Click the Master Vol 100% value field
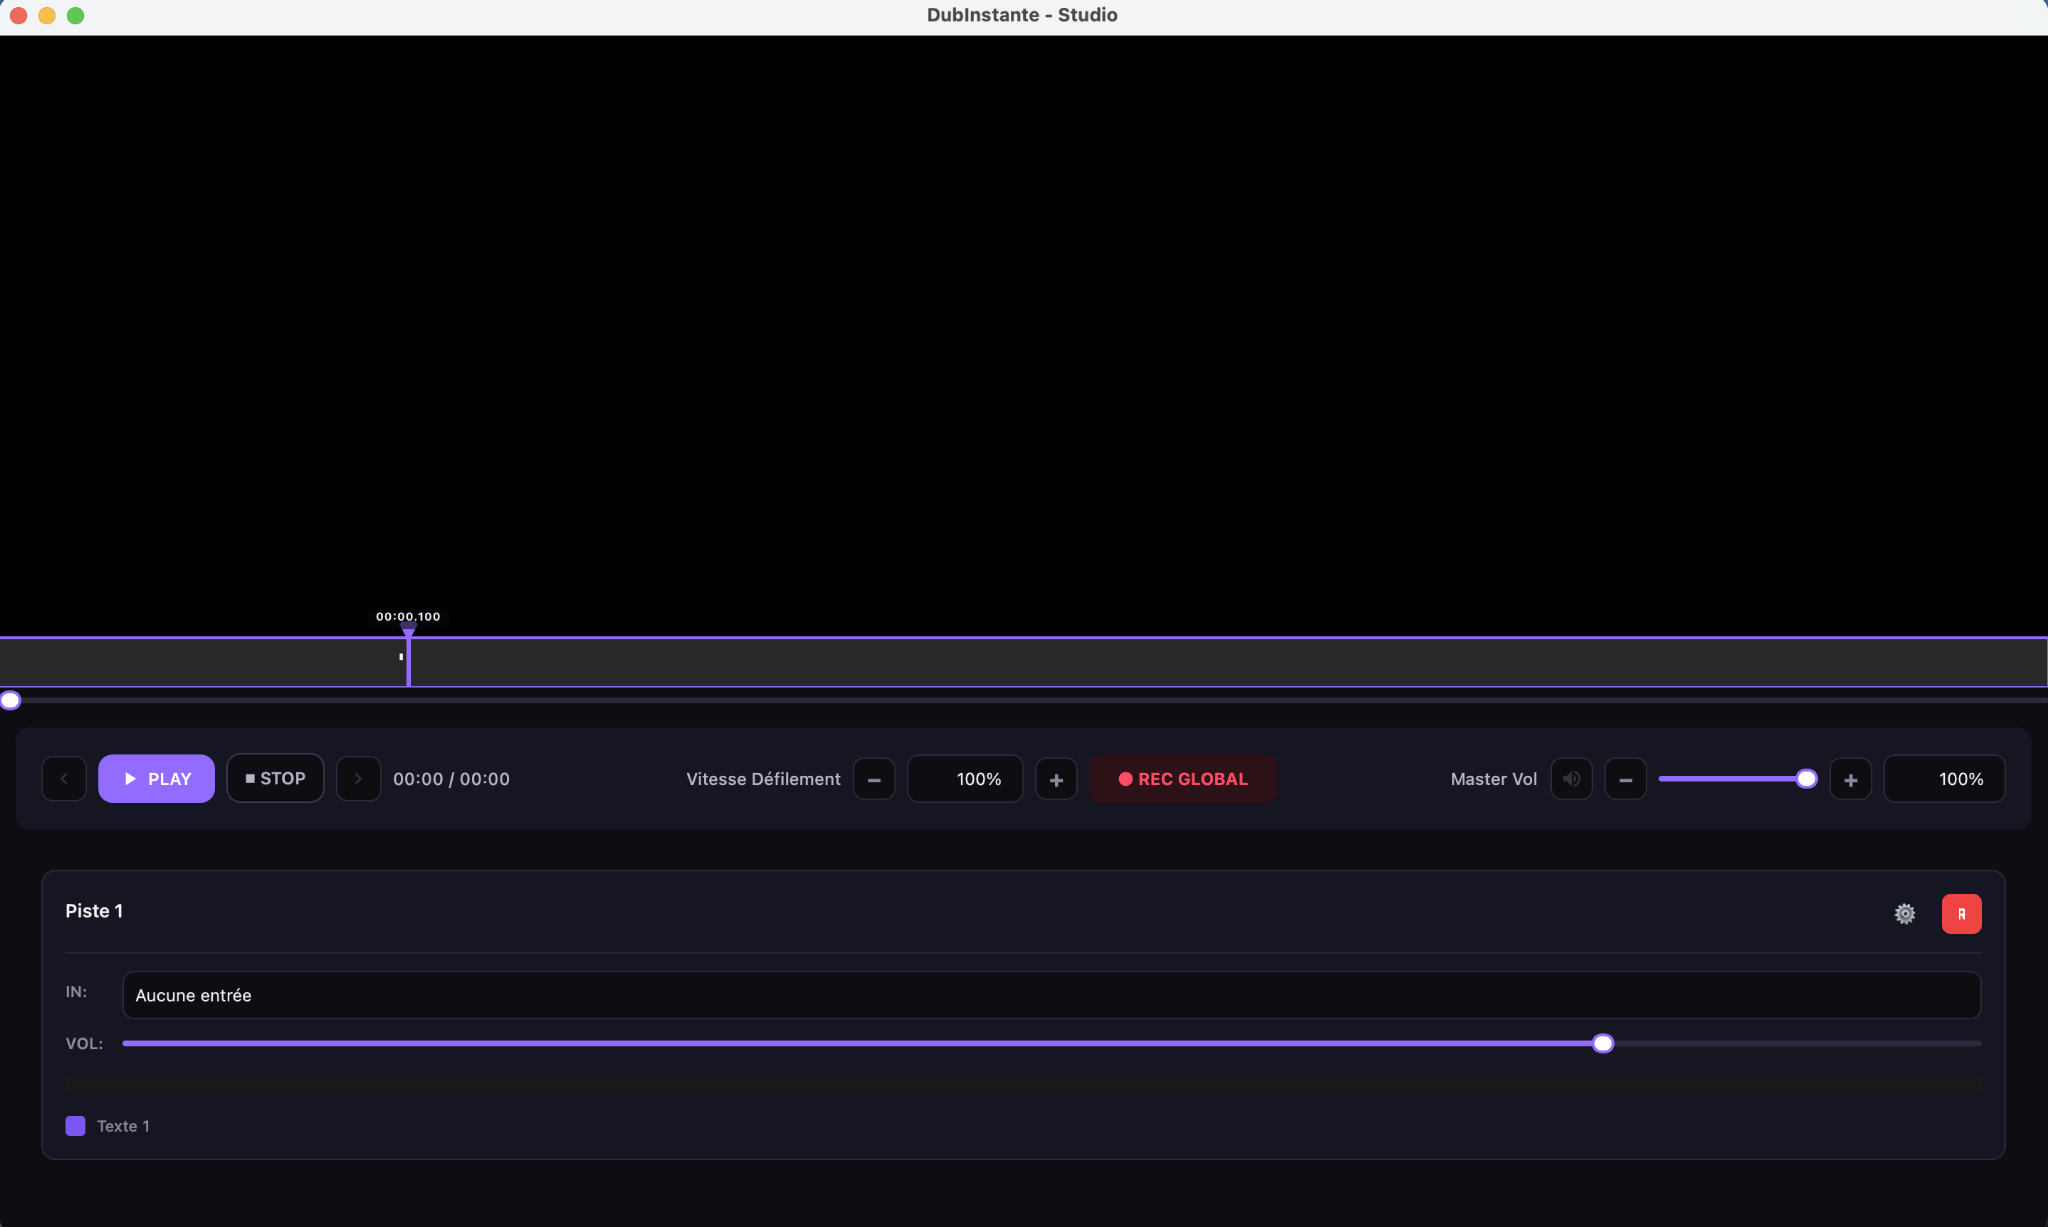Image resolution: width=2048 pixels, height=1227 pixels. (x=1944, y=779)
